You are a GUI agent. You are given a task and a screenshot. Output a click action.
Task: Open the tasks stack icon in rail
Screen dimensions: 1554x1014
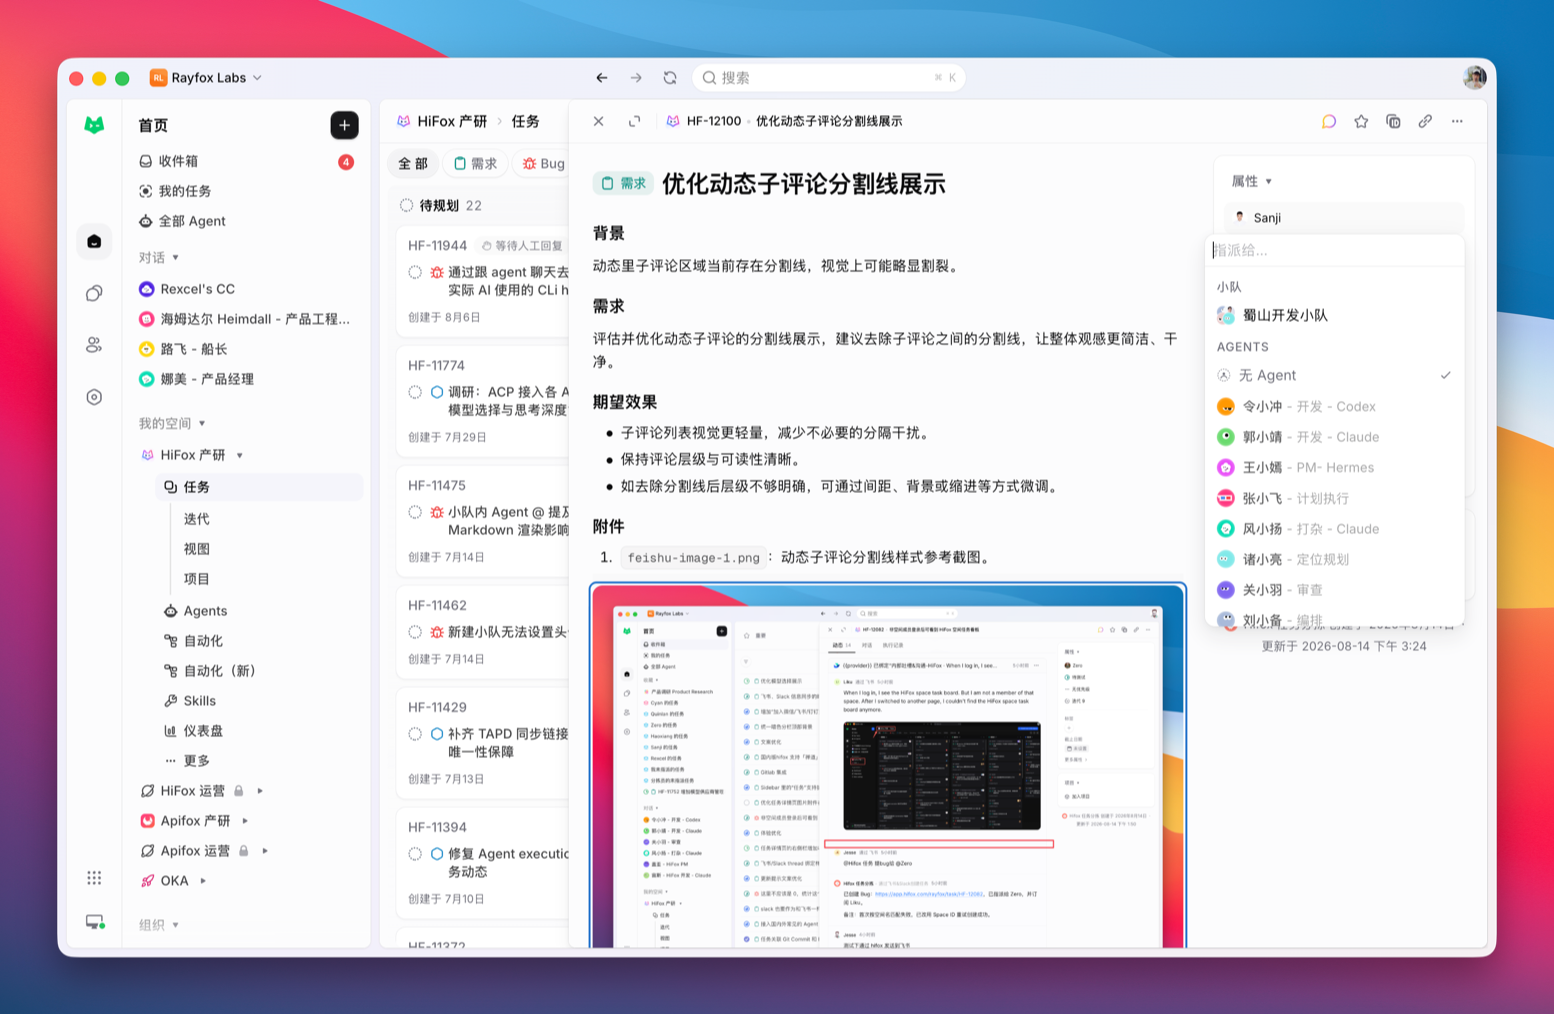(94, 293)
